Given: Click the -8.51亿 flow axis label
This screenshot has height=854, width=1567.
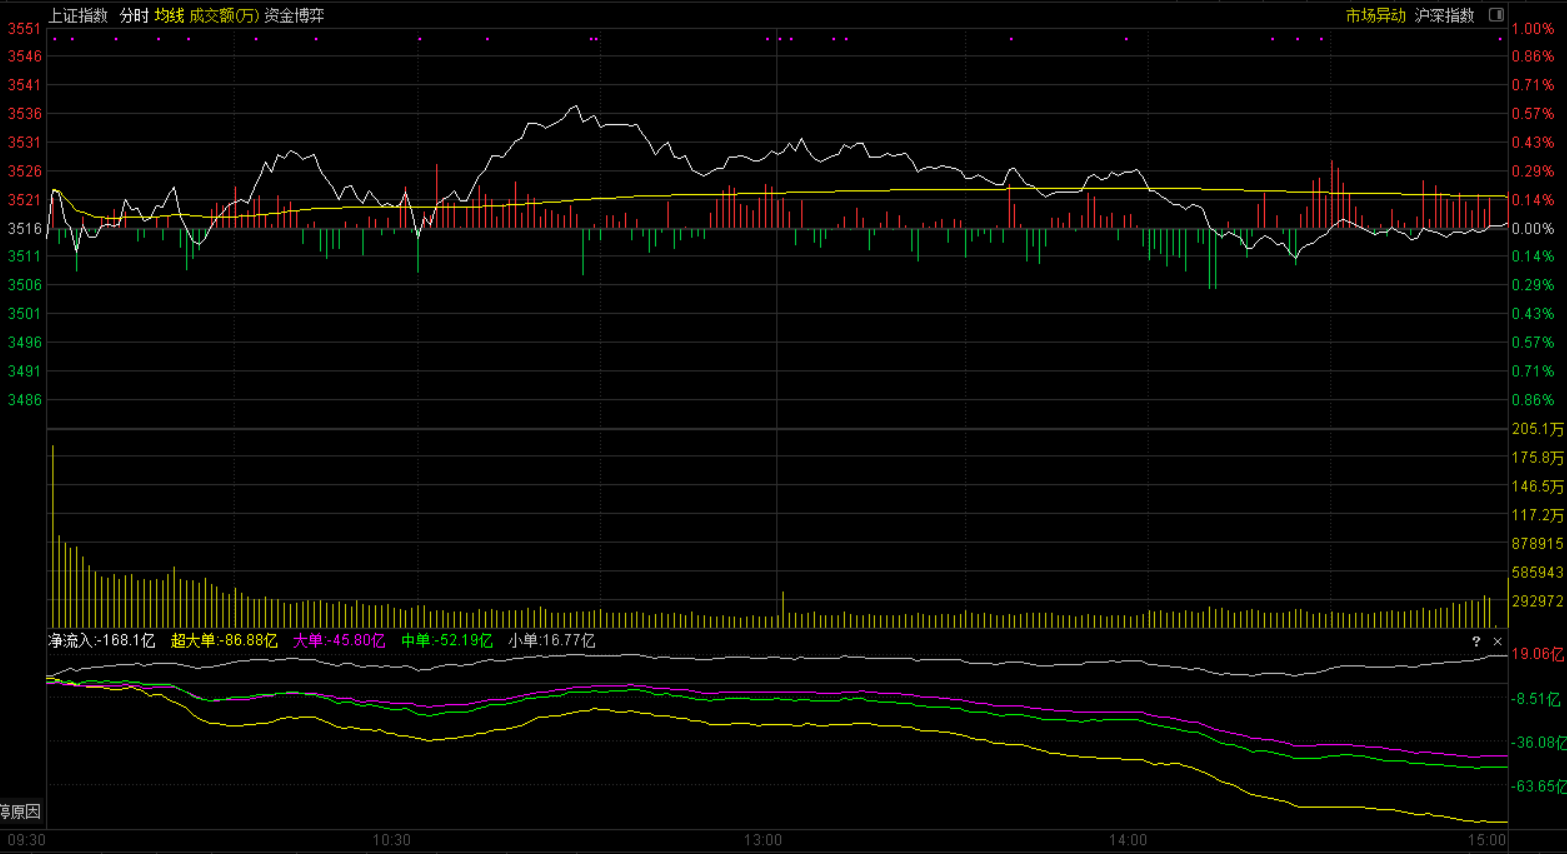Looking at the screenshot, I should tap(1536, 698).
